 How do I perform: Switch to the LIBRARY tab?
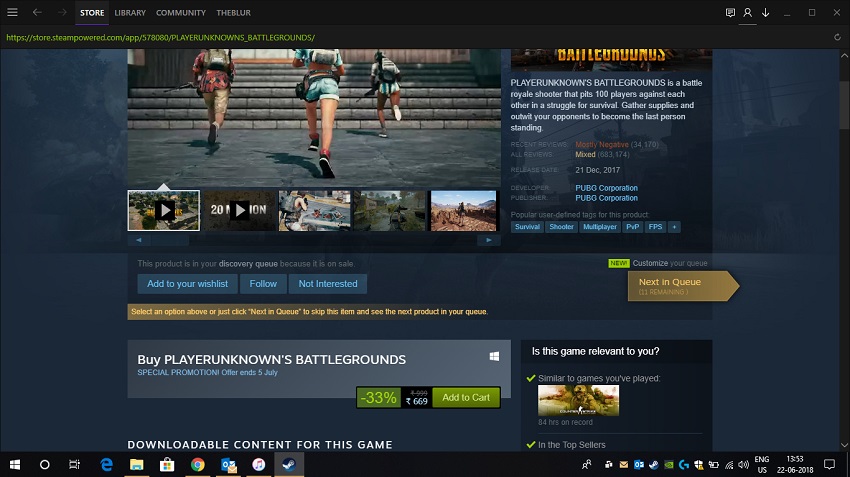[x=130, y=13]
